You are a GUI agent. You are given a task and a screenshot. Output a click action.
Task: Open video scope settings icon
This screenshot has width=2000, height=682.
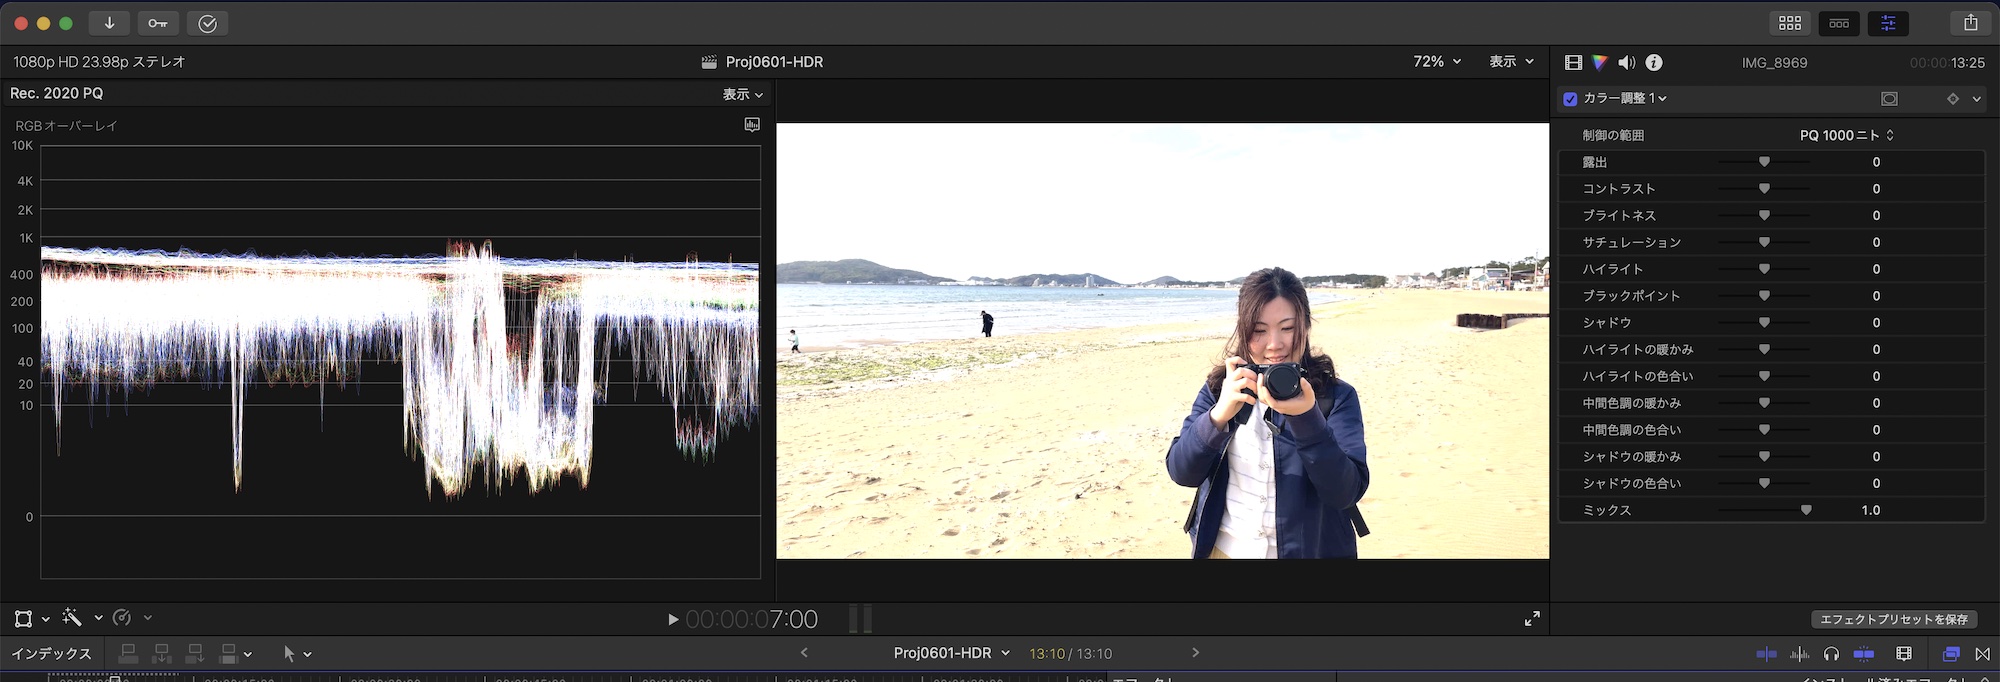coord(752,125)
